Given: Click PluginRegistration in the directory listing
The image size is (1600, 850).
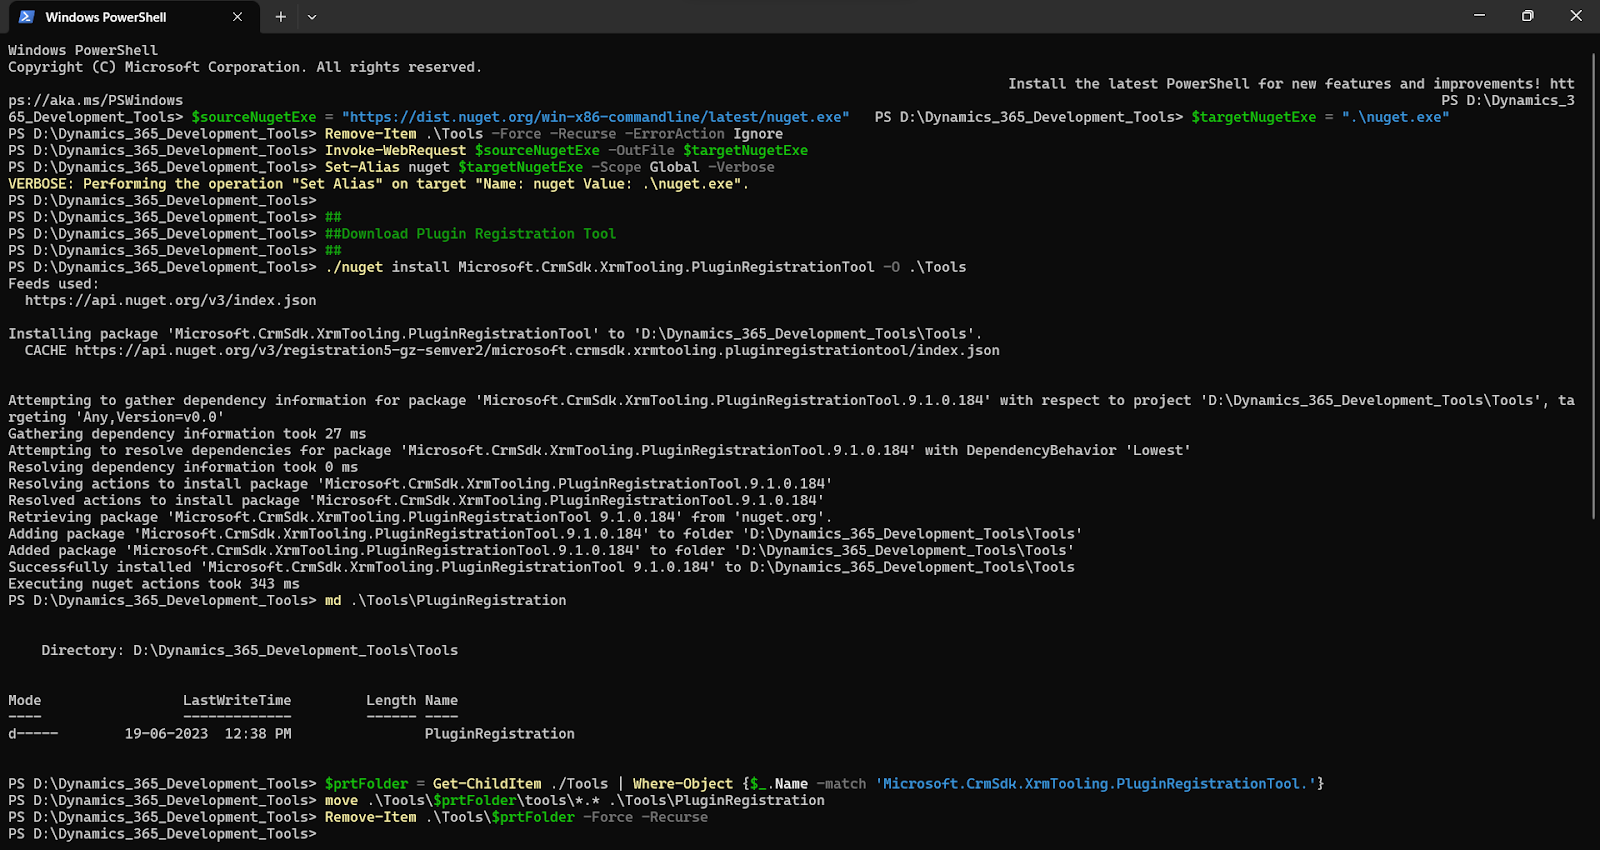Looking at the screenshot, I should [x=499, y=734].
